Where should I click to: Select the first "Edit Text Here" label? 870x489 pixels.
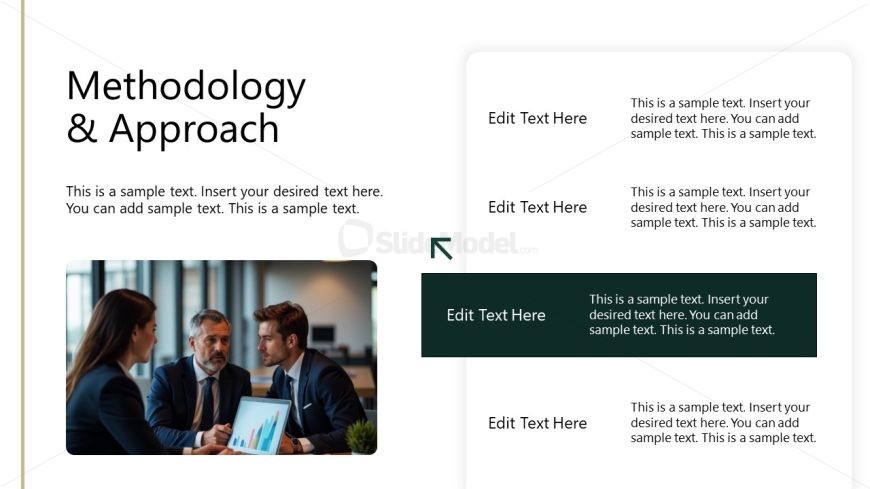537,118
